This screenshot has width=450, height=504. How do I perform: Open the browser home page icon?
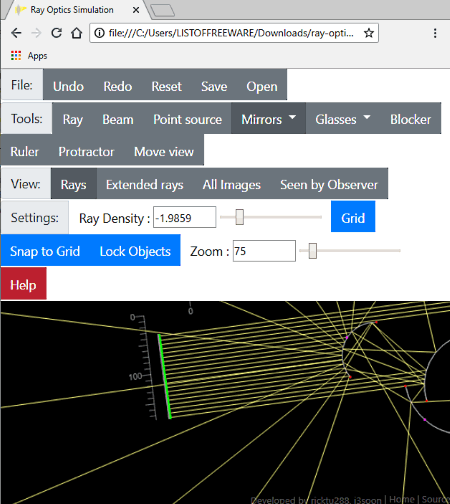pos(77,33)
